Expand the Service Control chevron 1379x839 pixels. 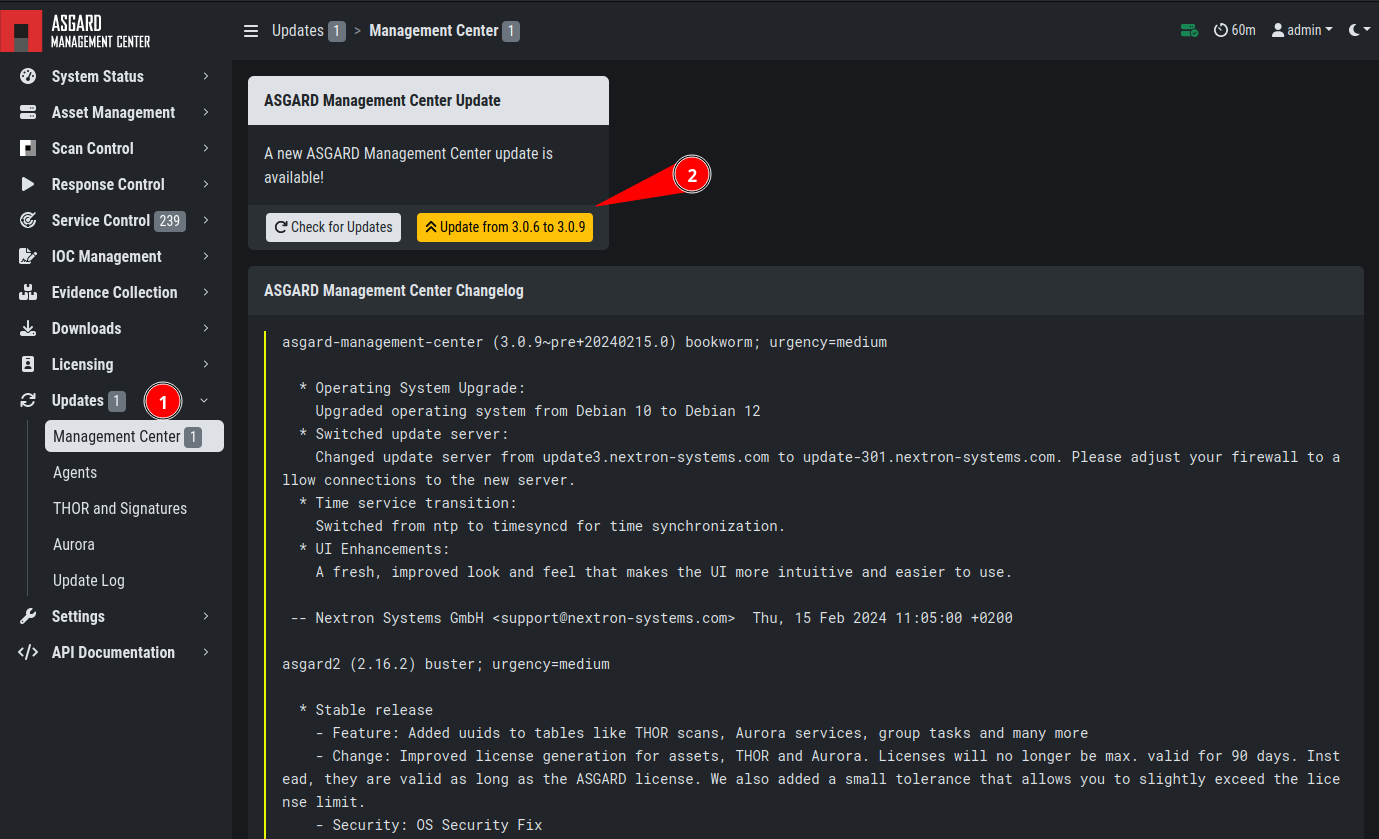(205, 220)
